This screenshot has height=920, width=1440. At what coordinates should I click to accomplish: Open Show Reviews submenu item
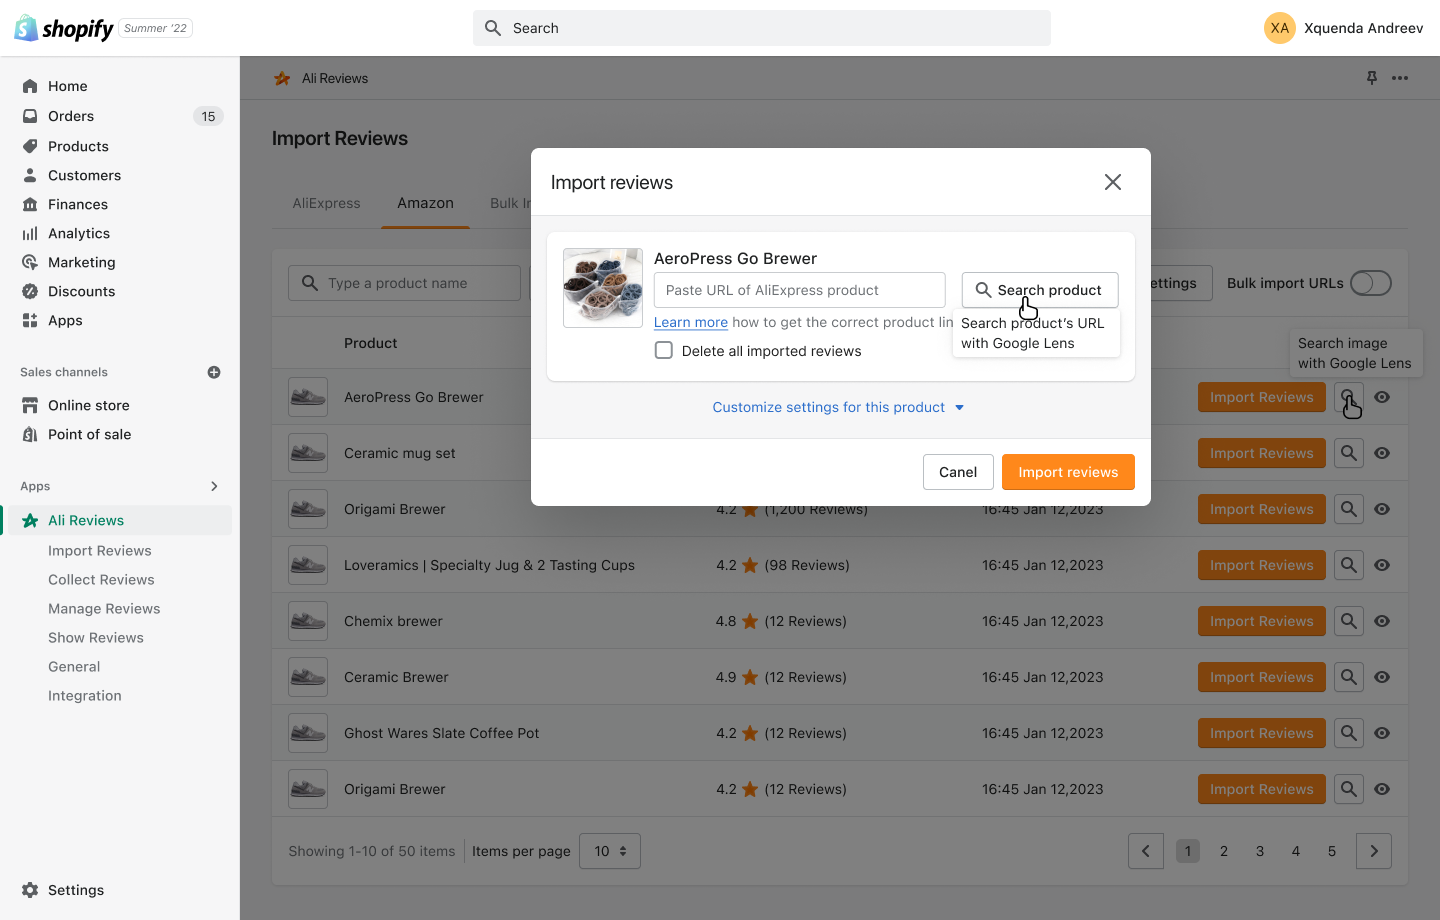pyautogui.click(x=96, y=638)
